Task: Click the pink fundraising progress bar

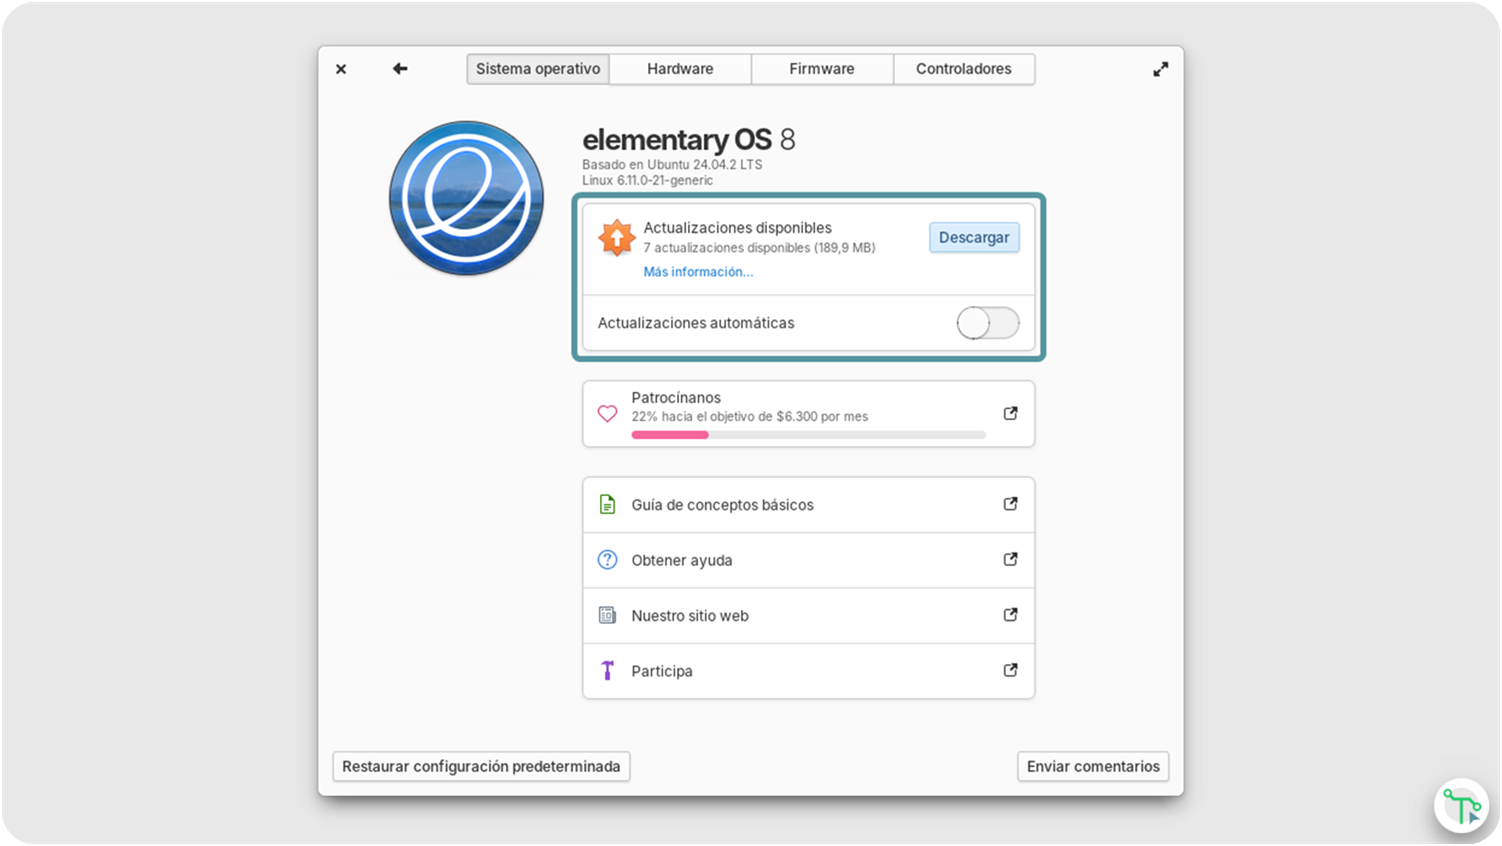Action: pos(668,434)
